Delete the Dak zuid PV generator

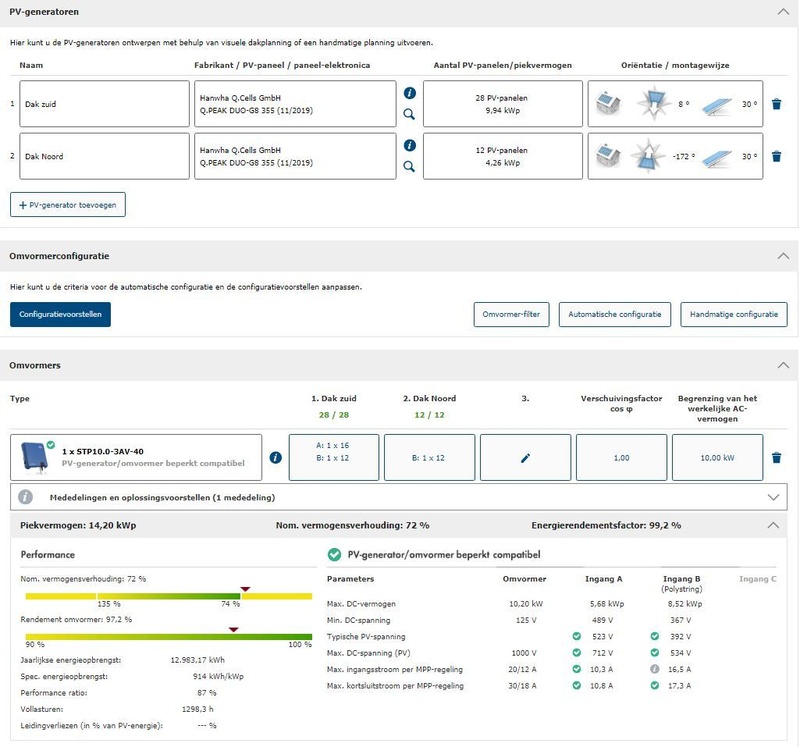[777, 103]
